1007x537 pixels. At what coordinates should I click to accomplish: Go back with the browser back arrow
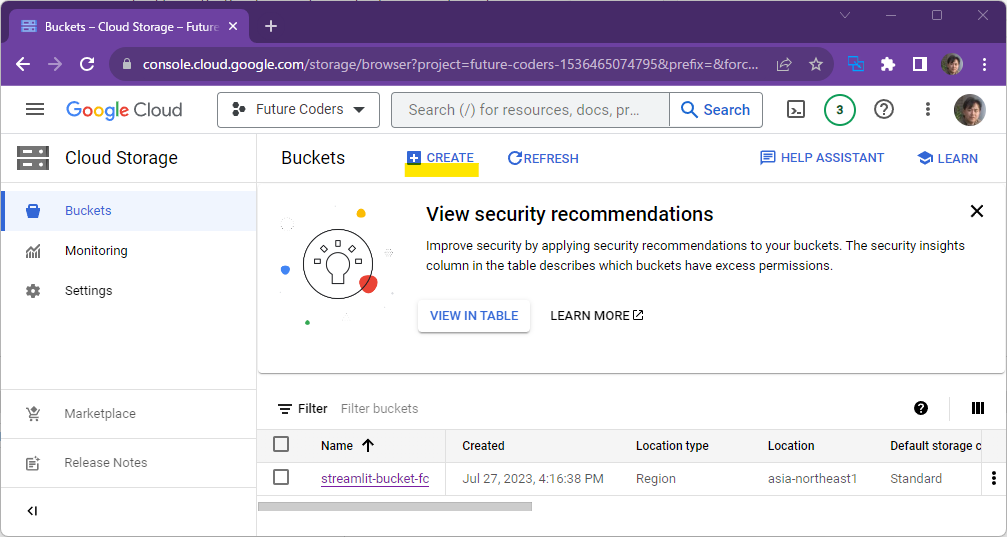pyautogui.click(x=23, y=64)
